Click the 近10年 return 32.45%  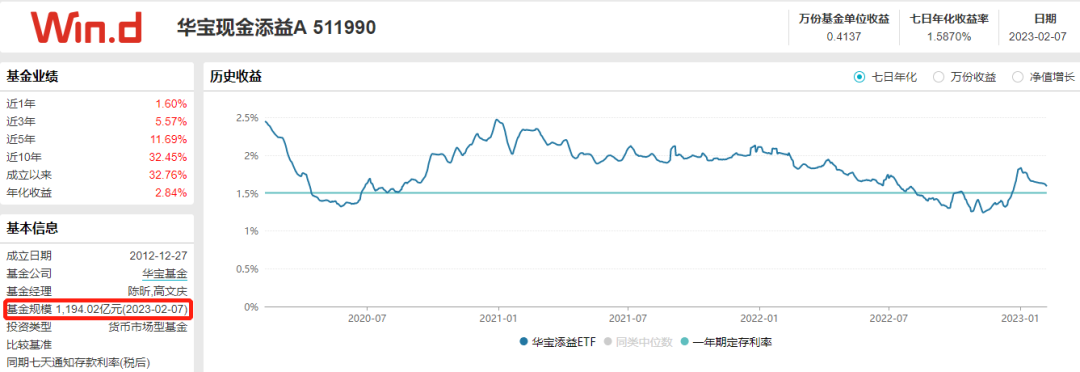pos(168,157)
